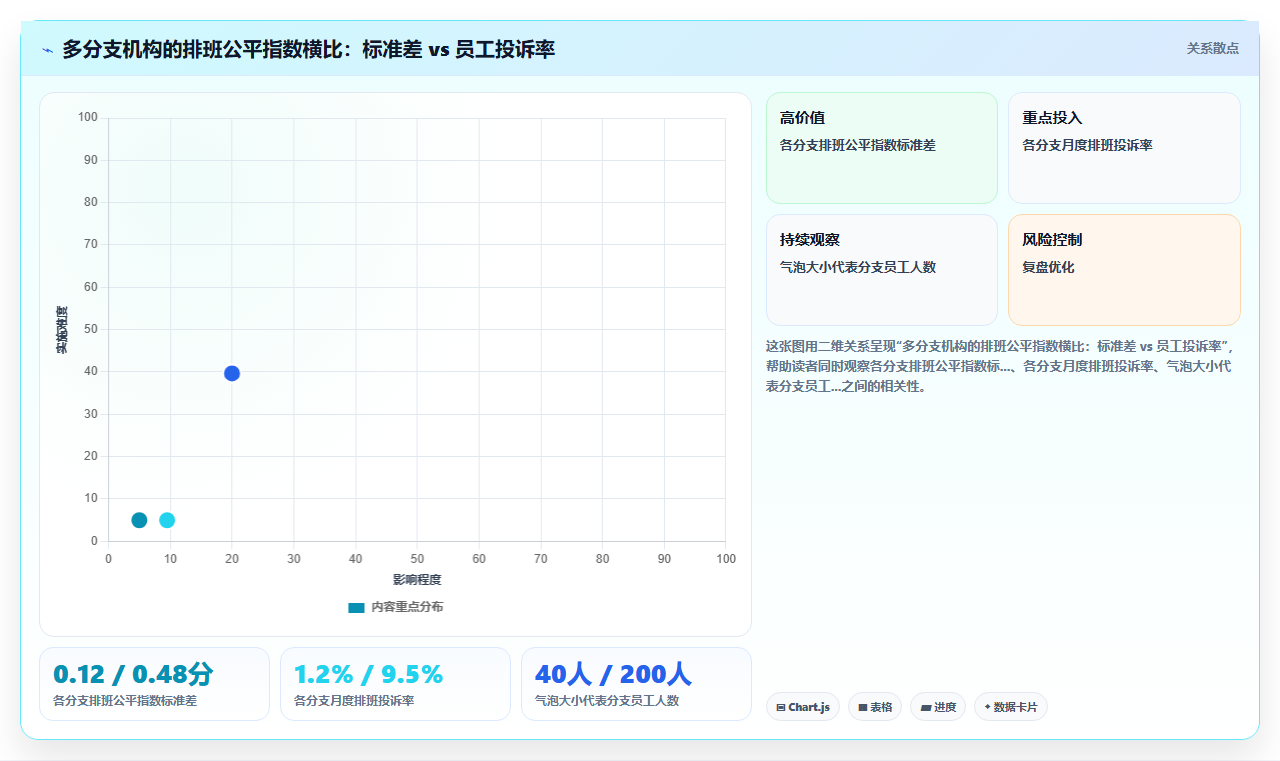Screen dimensions: 1280x761
Task: Click 各分支月度排班投诉率 under the 1.2% stat
Action: 354,701
